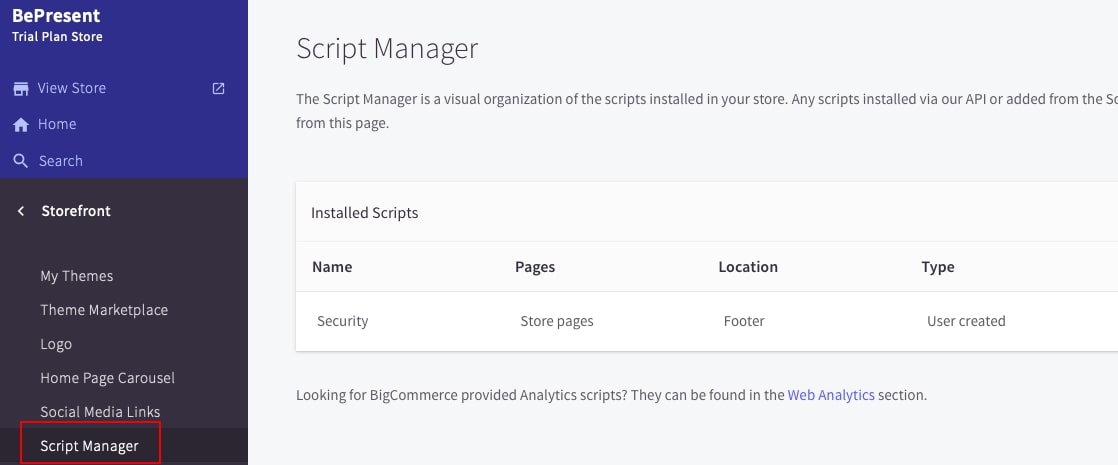Click the Name column header
The height and width of the screenshot is (465, 1118).
coord(332,267)
